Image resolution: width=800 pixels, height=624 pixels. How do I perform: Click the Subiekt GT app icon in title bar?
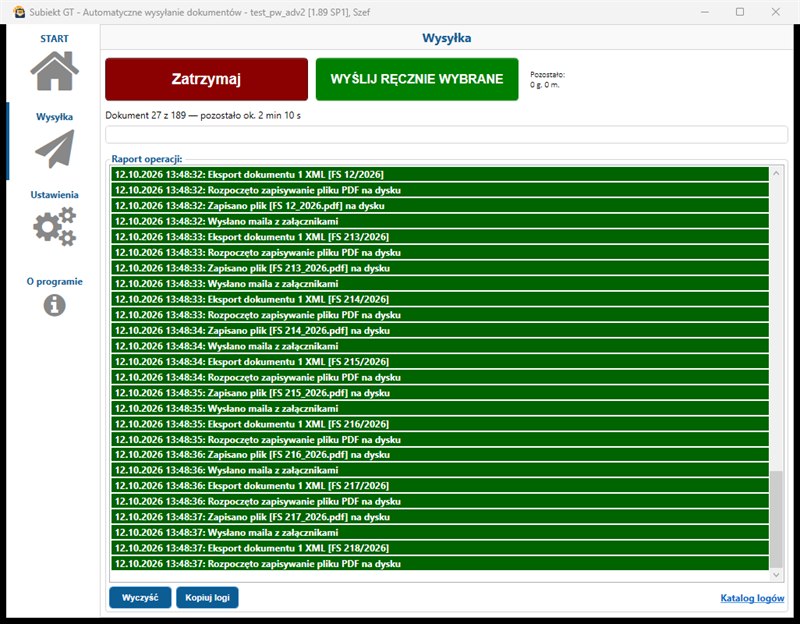click(x=19, y=12)
